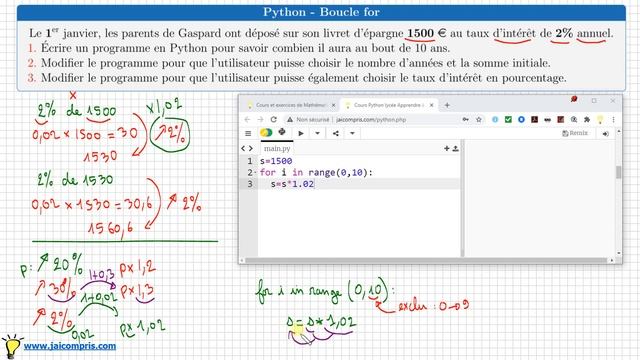Click the upload file icon

pos(456,149)
